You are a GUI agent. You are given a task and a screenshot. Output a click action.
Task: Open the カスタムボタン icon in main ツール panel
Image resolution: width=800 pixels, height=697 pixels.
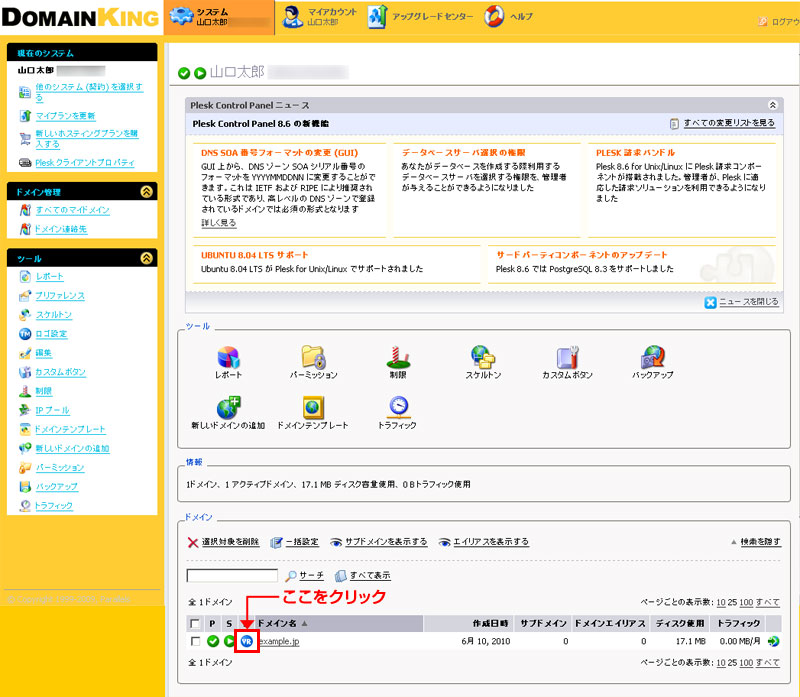pos(567,357)
